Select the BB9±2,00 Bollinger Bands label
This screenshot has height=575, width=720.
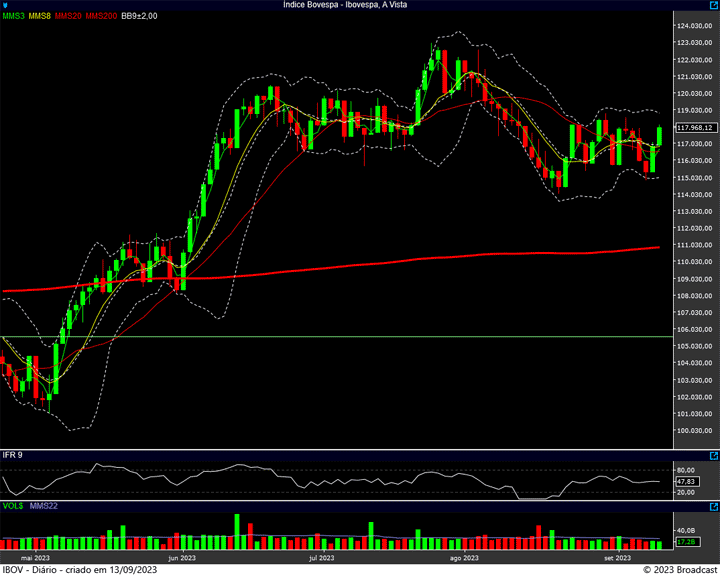tap(141, 16)
